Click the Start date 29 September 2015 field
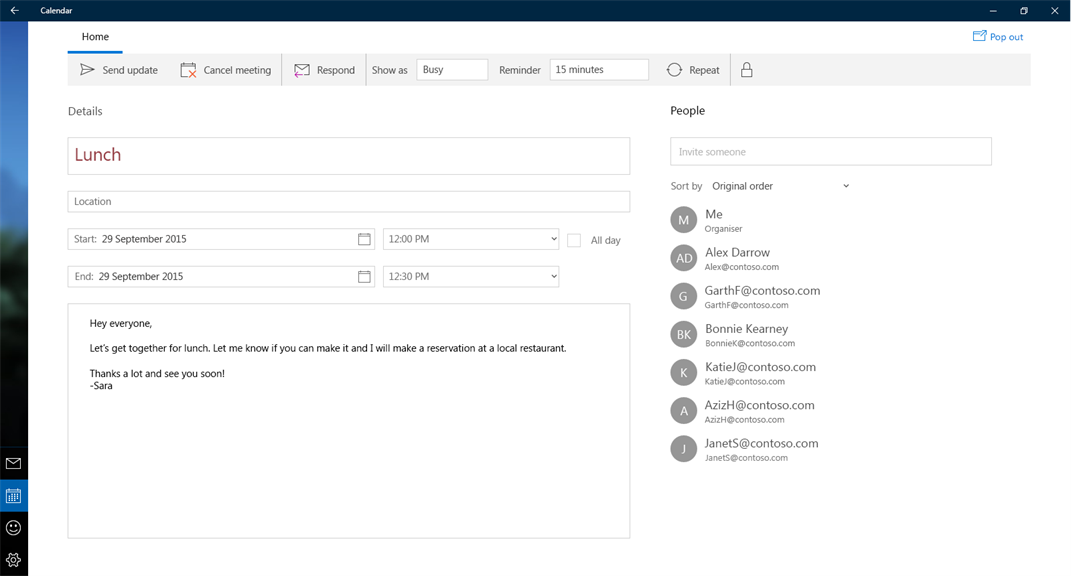 (221, 239)
